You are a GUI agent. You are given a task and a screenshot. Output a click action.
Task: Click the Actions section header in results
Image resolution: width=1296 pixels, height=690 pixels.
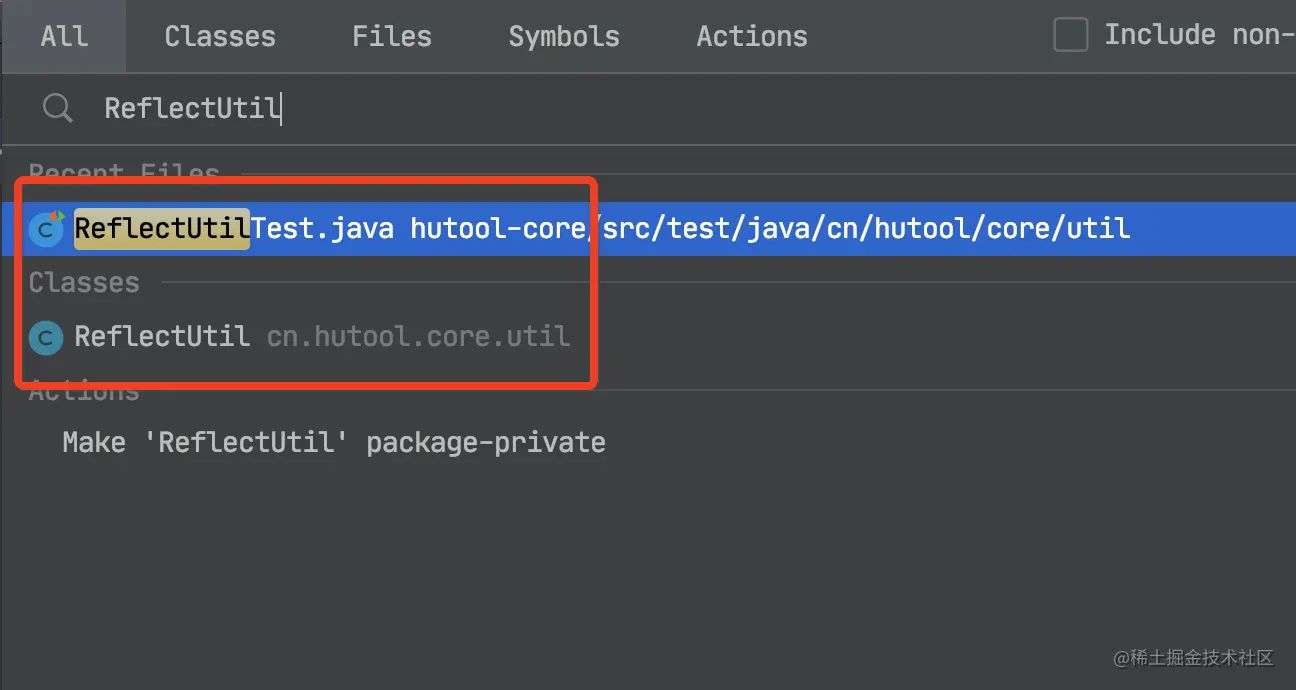point(84,391)
